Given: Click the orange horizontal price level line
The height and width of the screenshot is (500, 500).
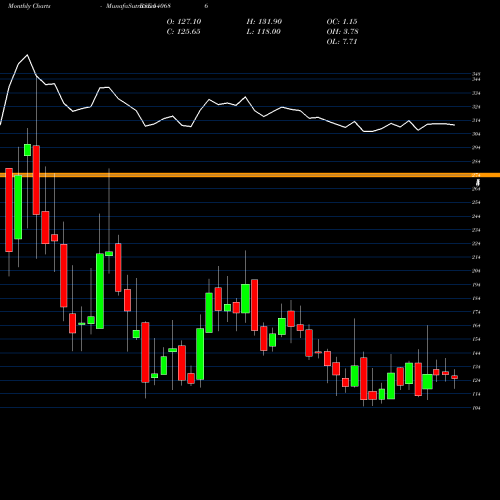Looking at the screenshot, I should tap(250, 175).
